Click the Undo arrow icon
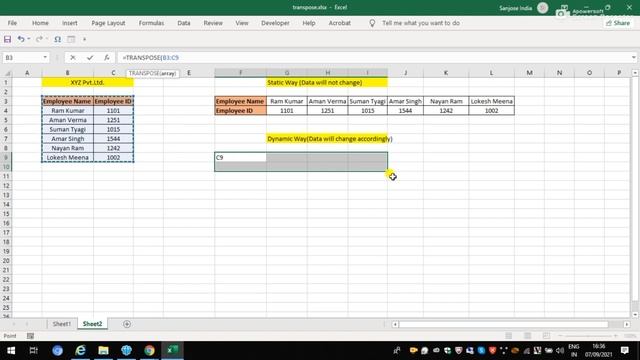 coord(20,39)
